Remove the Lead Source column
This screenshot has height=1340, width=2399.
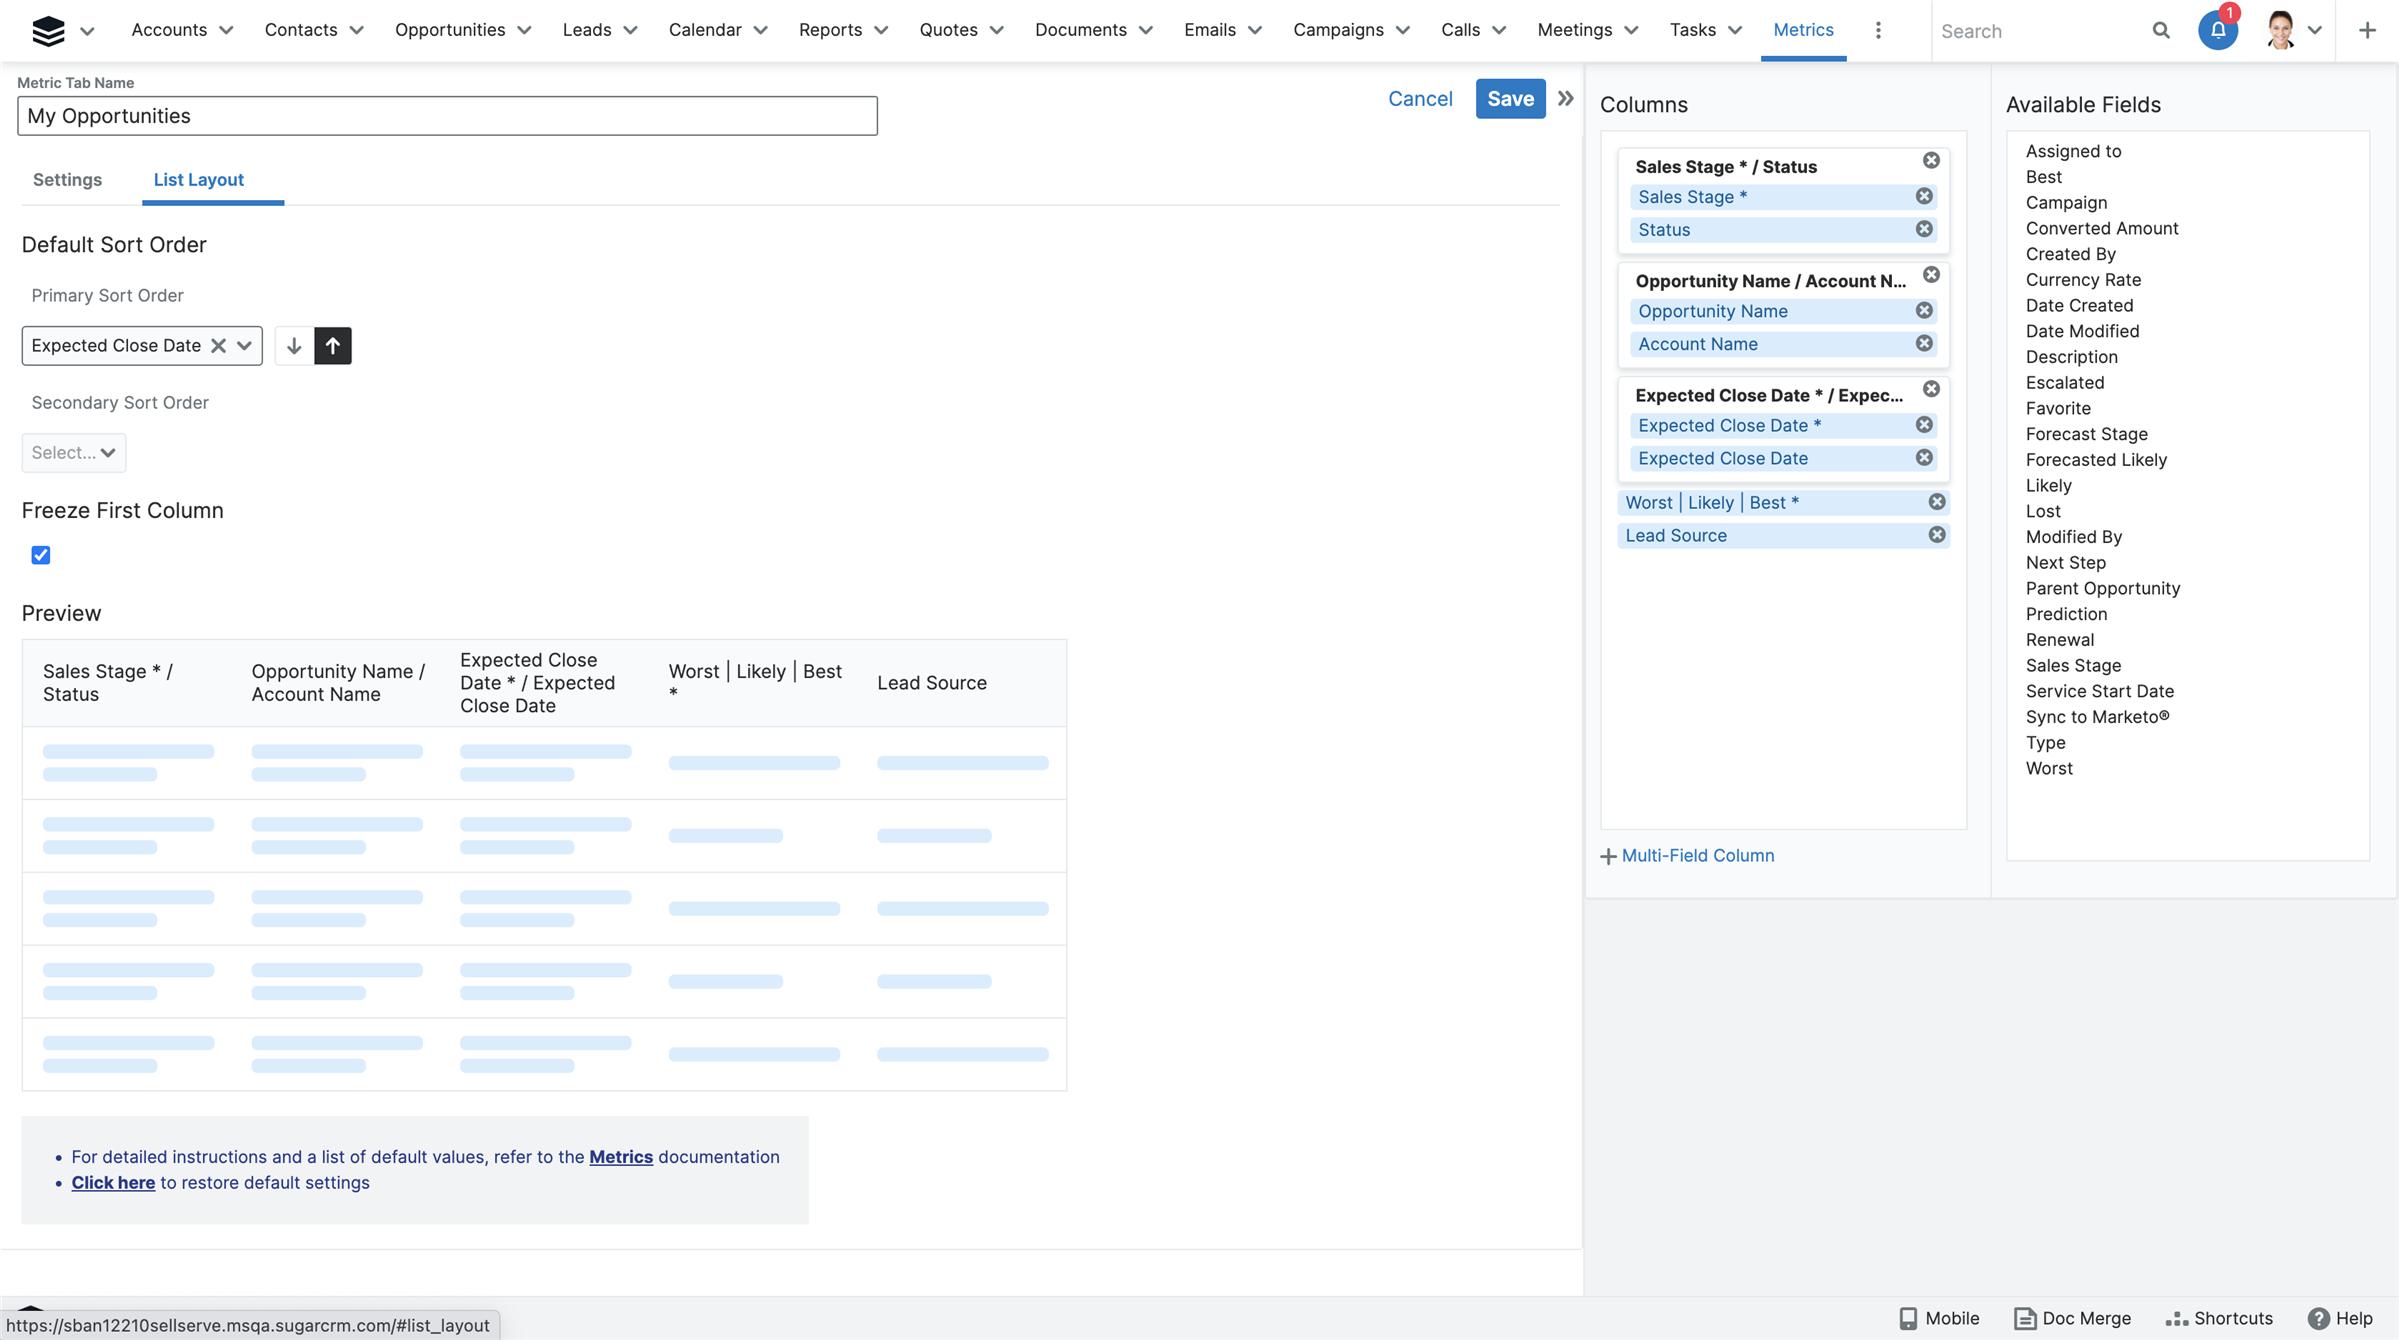[1937, 535]
